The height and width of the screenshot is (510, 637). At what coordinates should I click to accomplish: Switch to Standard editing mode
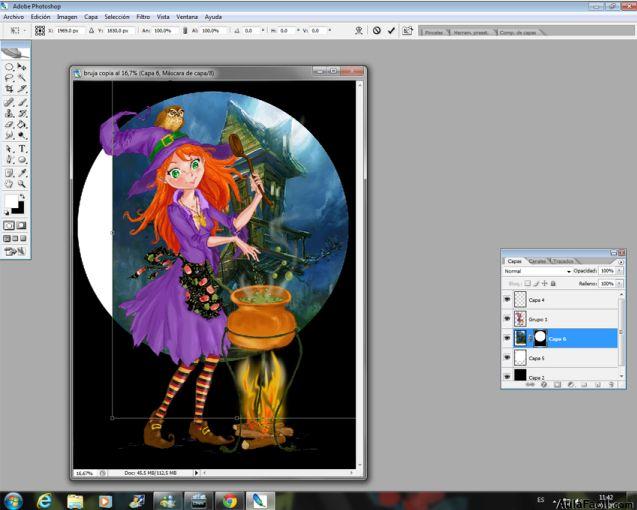pos(9,226)
